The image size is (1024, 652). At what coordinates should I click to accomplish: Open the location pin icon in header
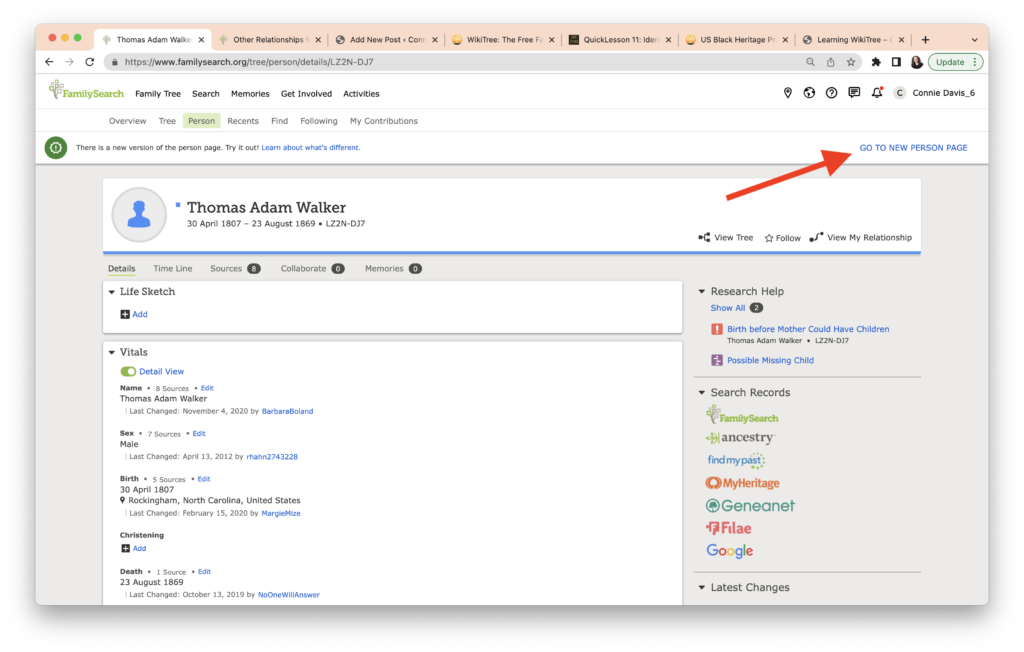(x=788, y=93)
